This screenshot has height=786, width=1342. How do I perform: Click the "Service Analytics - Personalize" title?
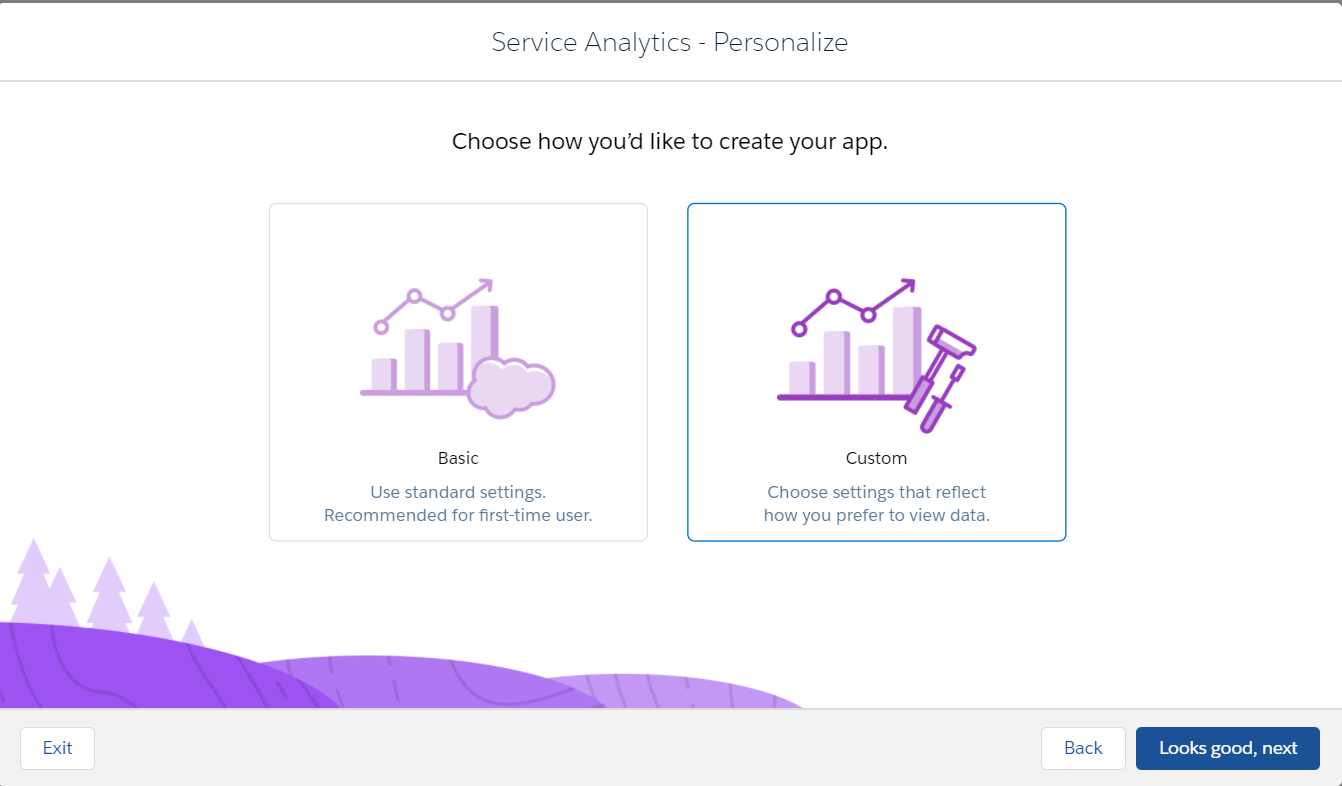(670, 42)
